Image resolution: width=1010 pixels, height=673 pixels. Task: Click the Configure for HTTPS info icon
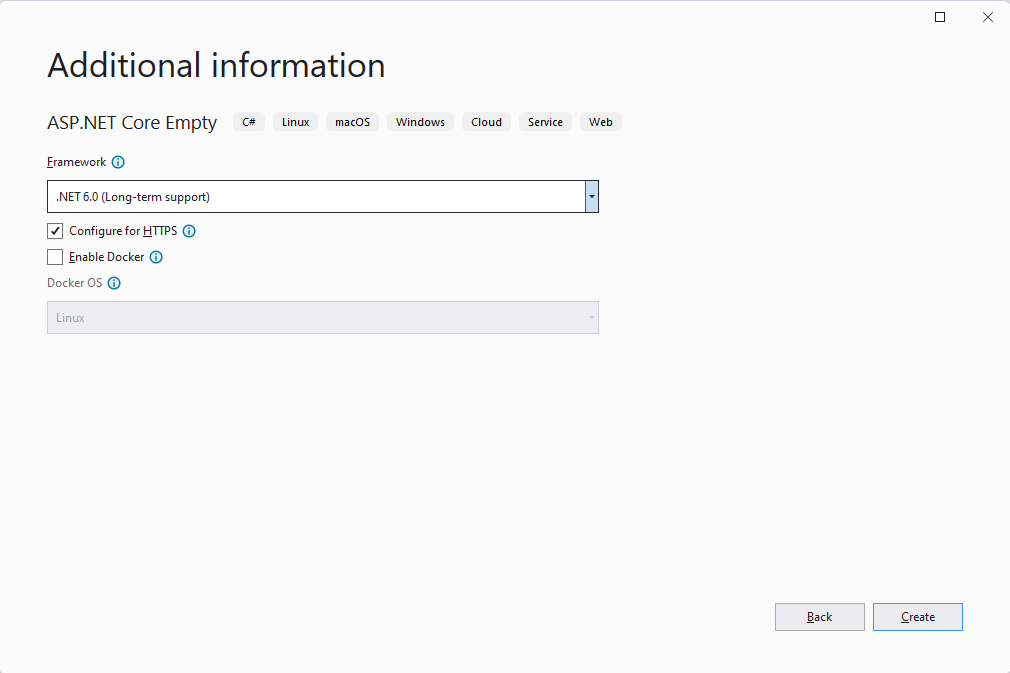pyautogui.click(x=189, y=231)
